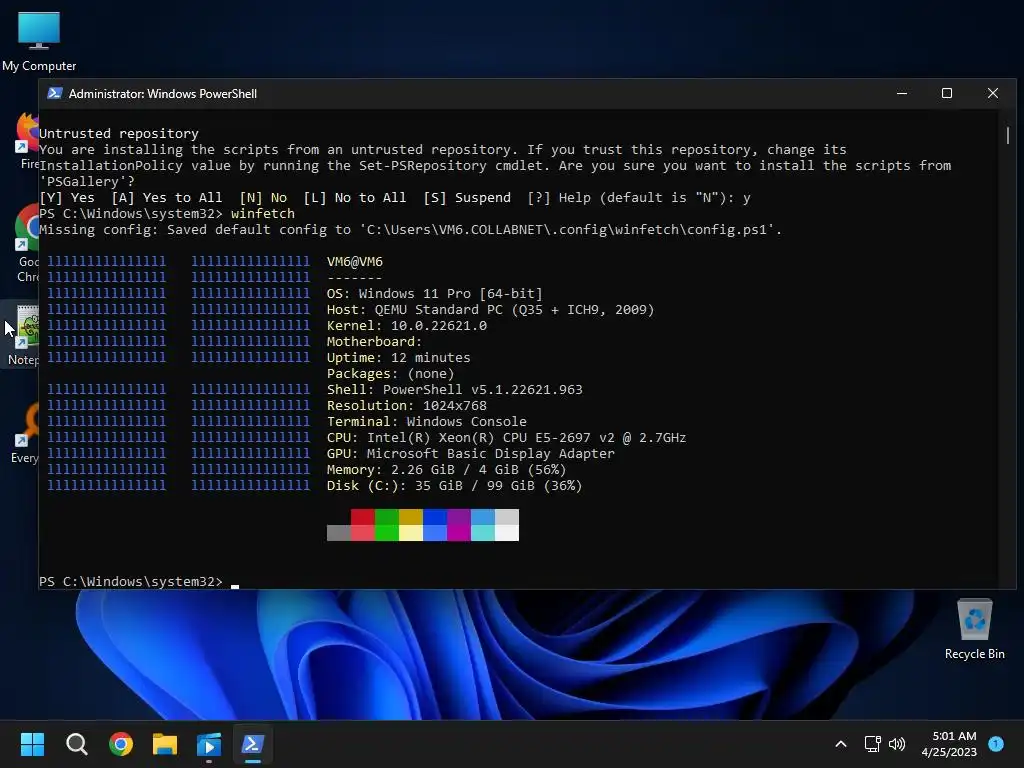Open the Firefox desktop shortcut
Image resolution: width=1024 pixels, height=768 pixels.
point(27,141)
